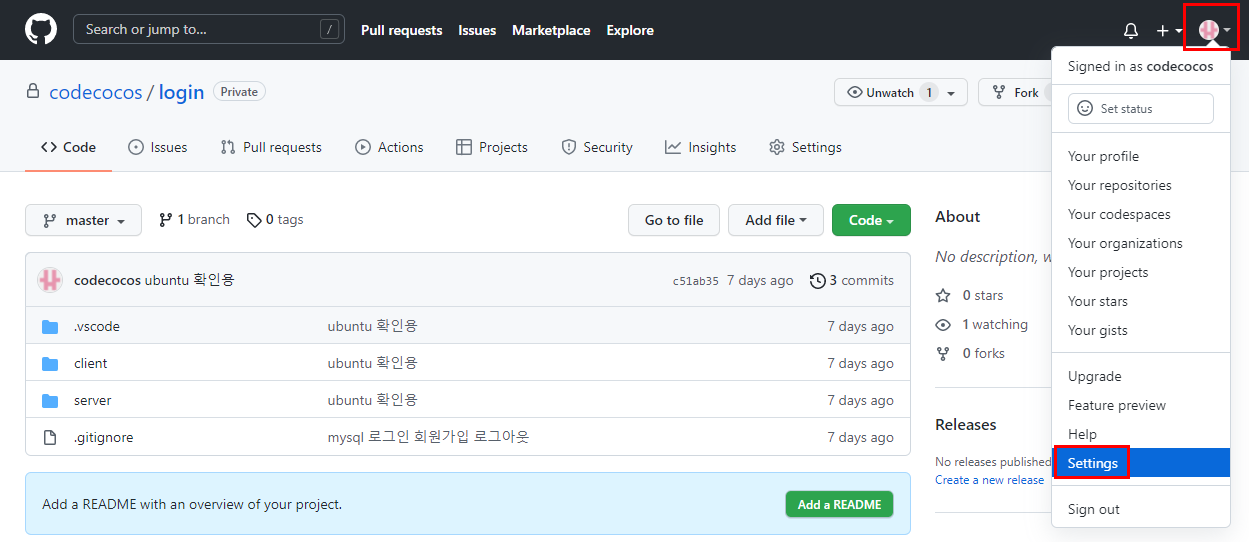This screenshot has width=1249, height=542.
Task: Click the .vscode folder icon
Action: (x=50, y=326)
